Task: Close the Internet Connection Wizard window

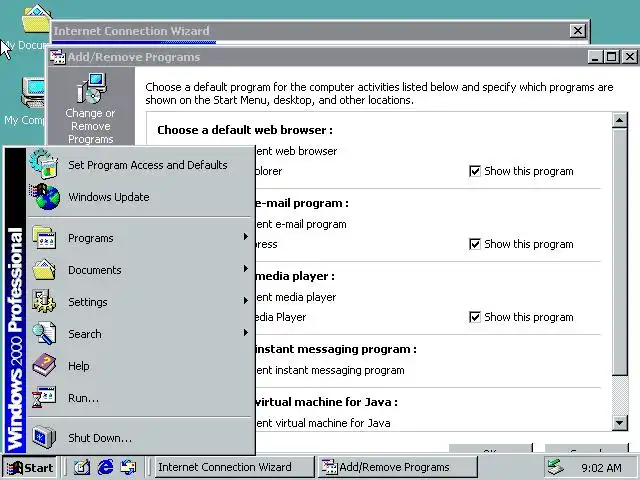Action: (x=578, y=31)
